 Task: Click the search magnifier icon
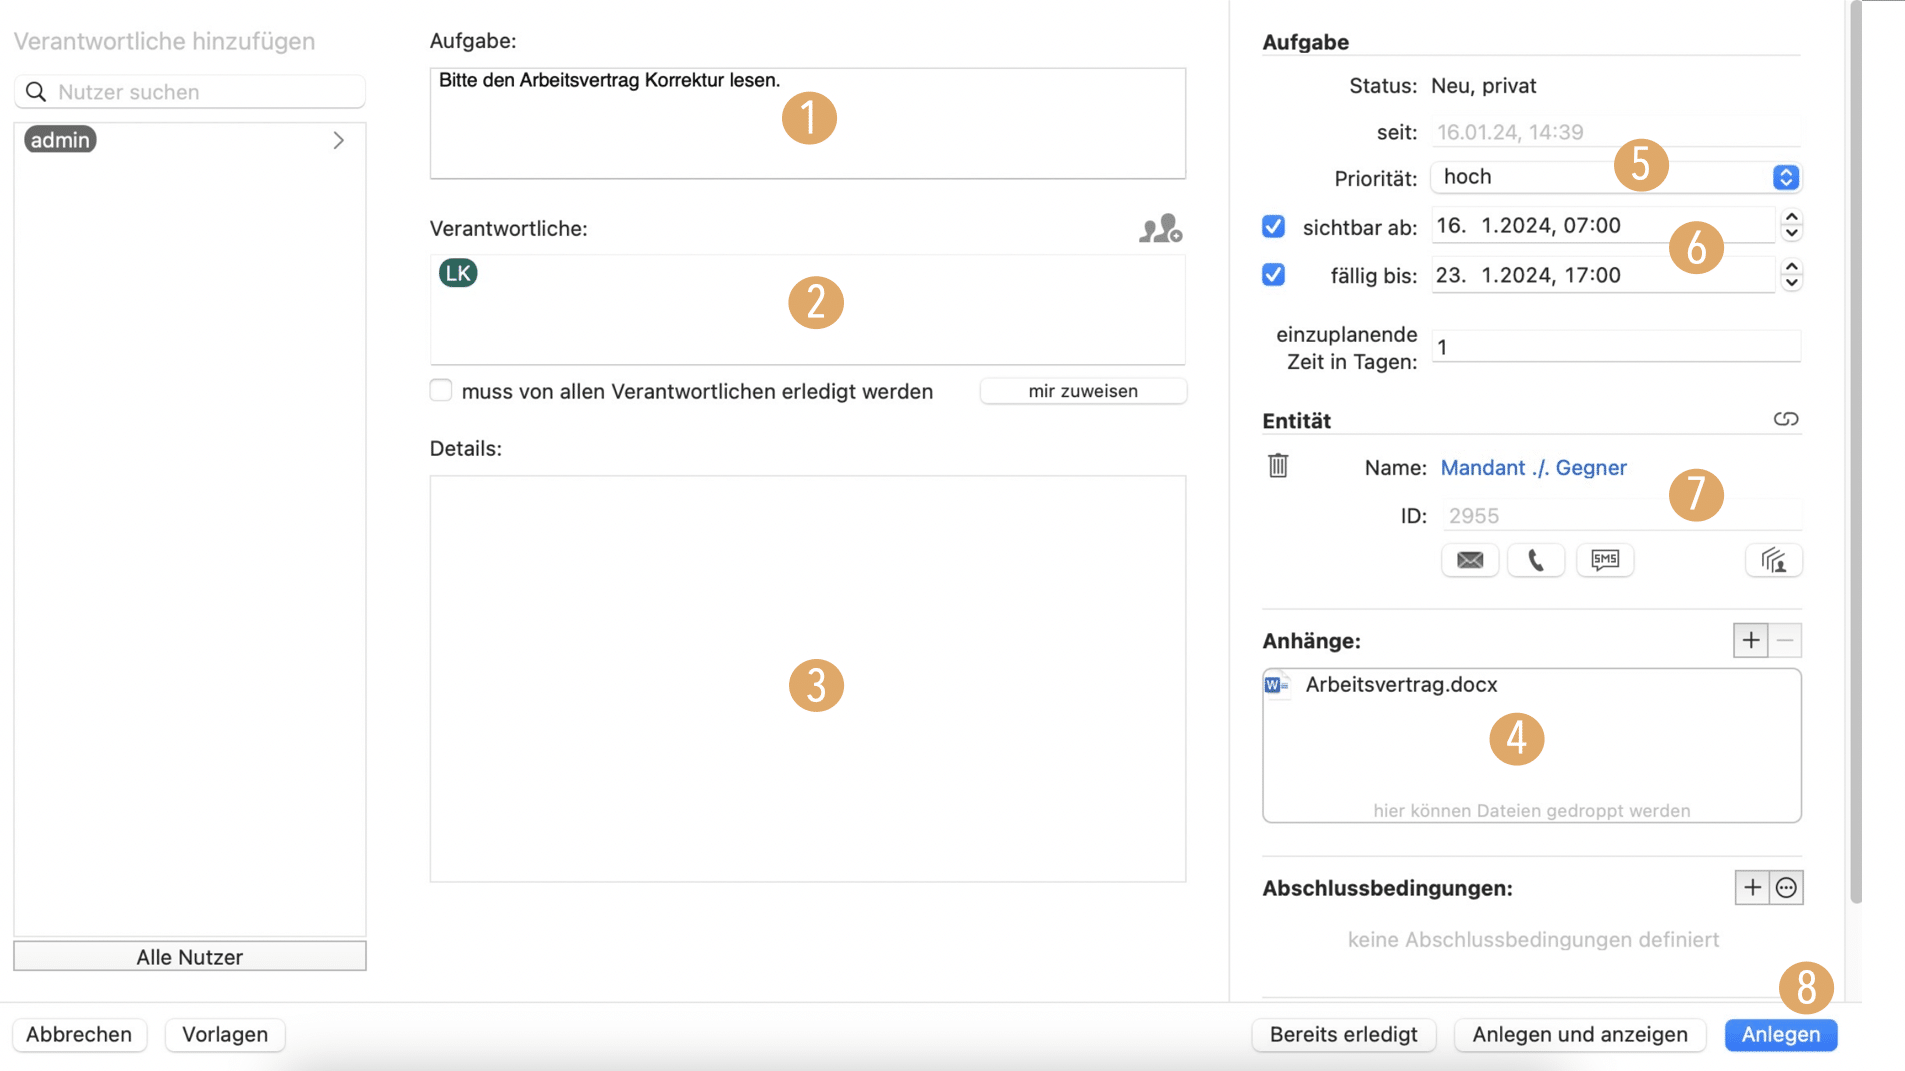pos(36,92)
